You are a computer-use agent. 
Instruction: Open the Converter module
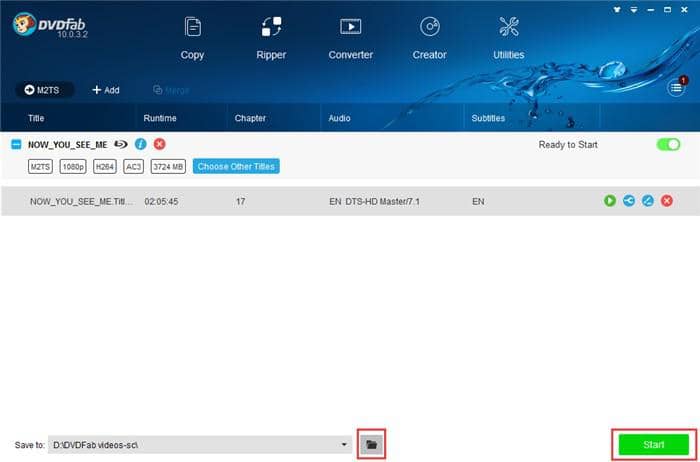[x=350, y=38]
